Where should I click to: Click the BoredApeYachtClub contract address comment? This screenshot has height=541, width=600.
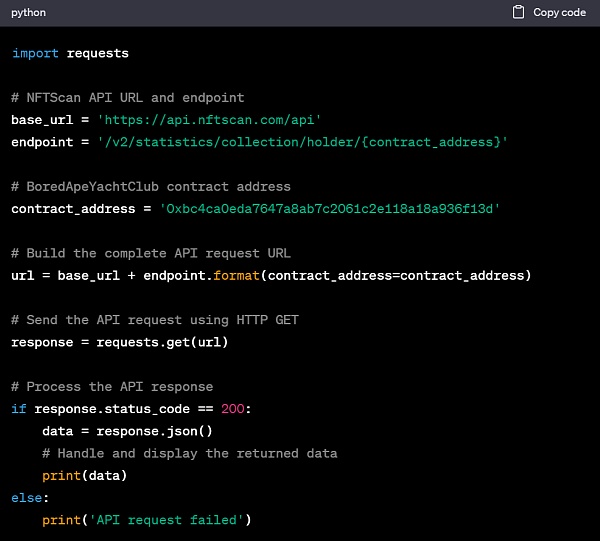tap(151, 186)
